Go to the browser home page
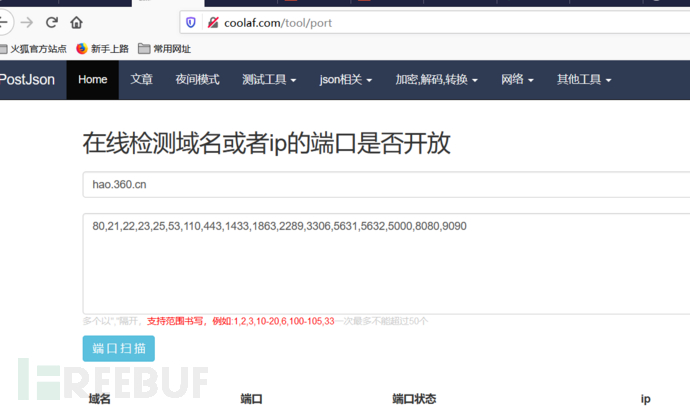 coord(76,22)
